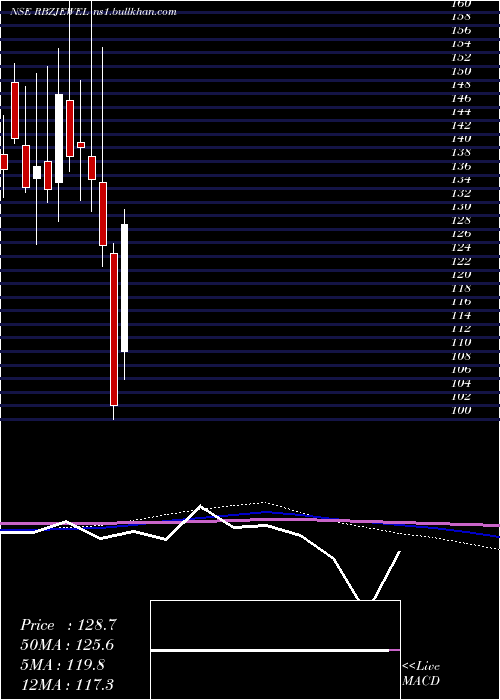500x700 pixels.
Task: Click the 100 price axis label
Action: pos(461,410)
